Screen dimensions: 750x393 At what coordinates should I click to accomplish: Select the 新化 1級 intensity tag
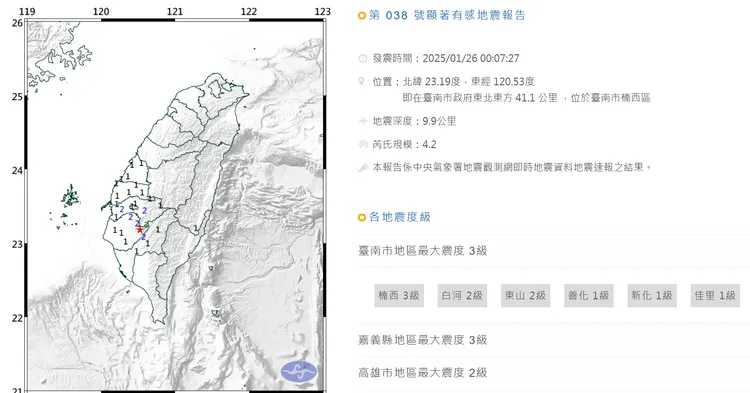point(651,295)
